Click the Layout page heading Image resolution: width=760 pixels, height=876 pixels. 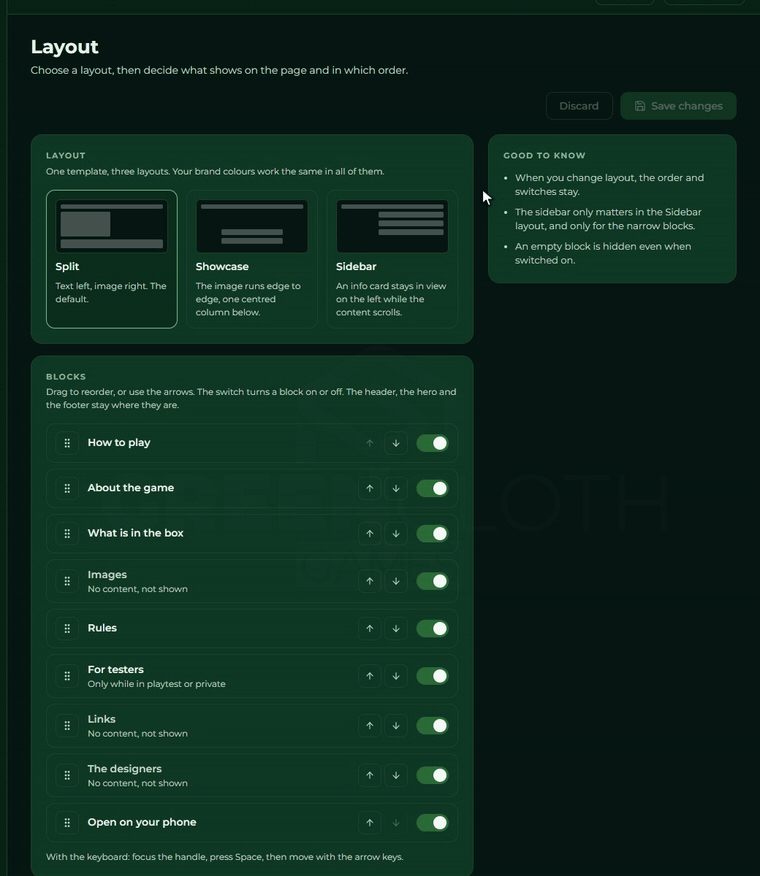click(x=65, y=47)
